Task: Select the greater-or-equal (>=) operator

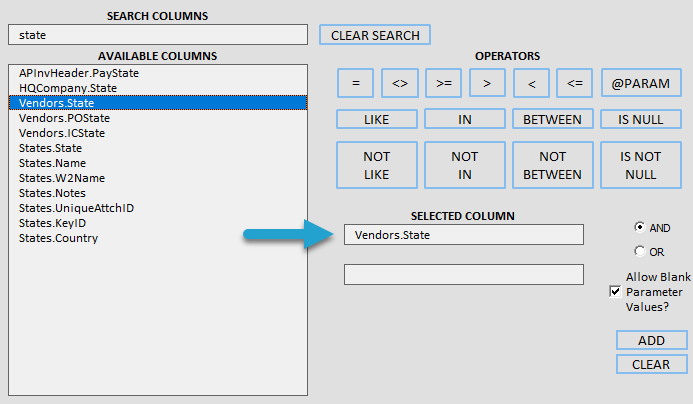Action: (444, 83)
